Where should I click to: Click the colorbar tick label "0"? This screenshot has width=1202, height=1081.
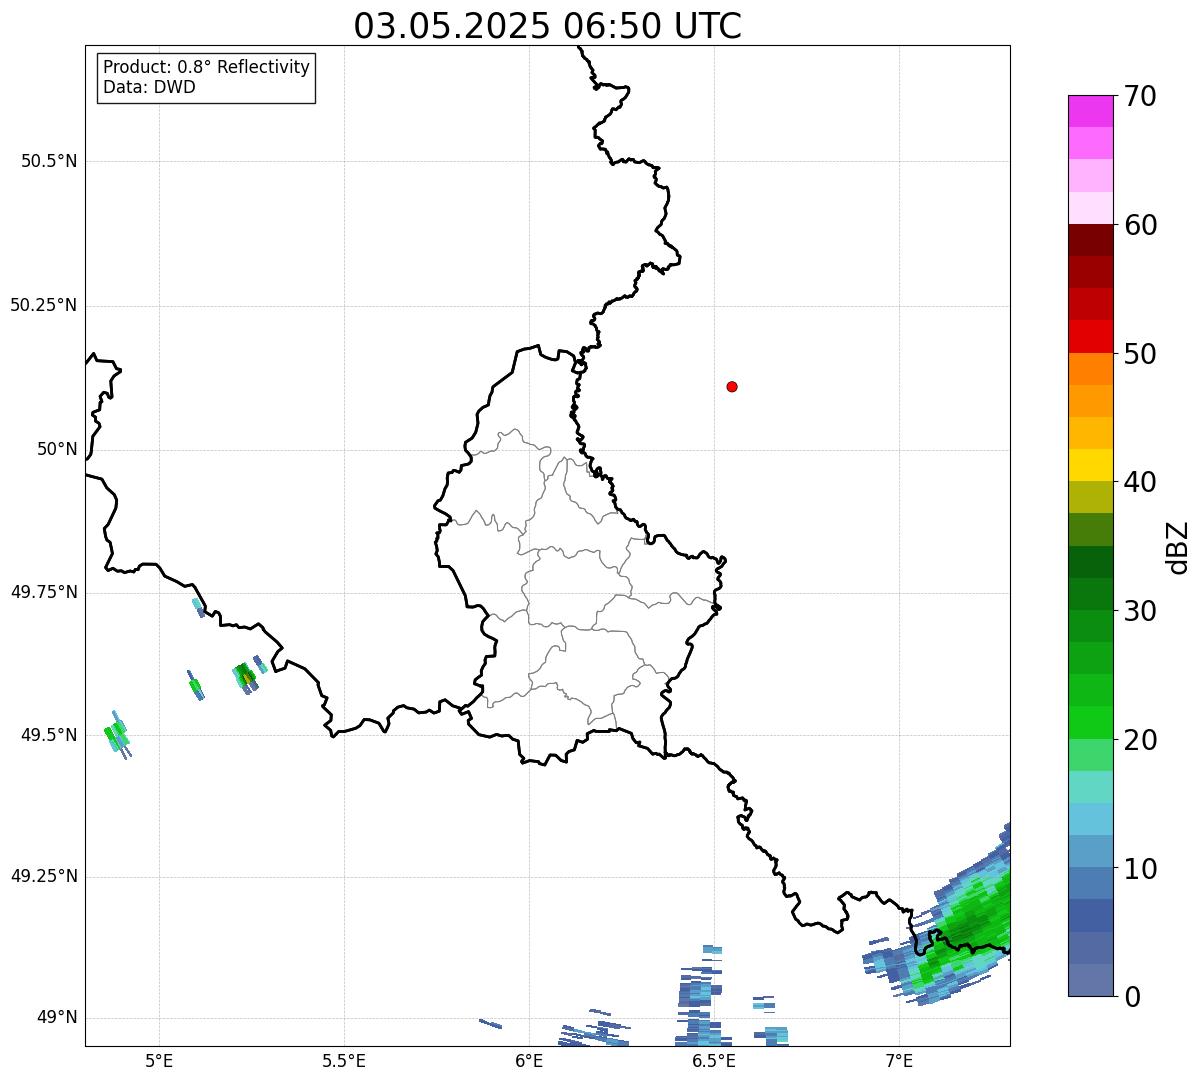coord(1131,997)
